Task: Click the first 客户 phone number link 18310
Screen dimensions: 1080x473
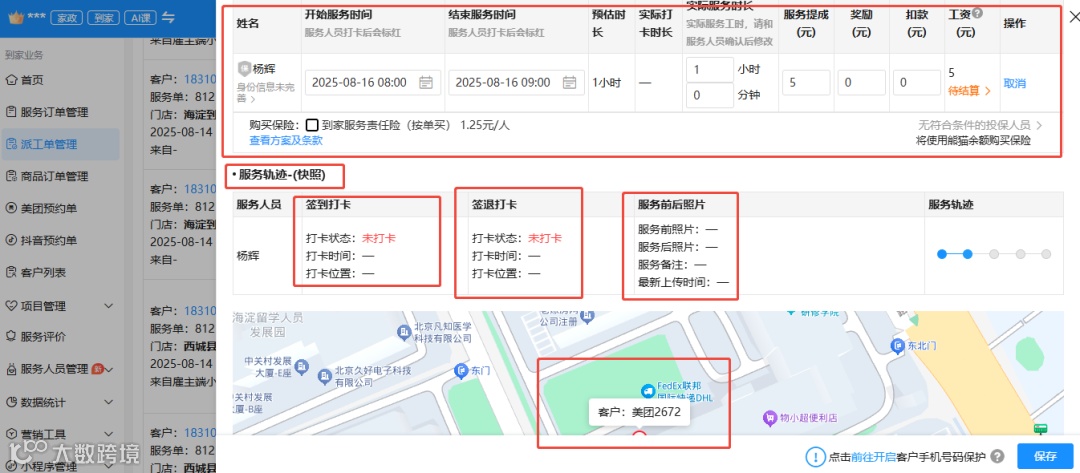Action: coord(200,80)
